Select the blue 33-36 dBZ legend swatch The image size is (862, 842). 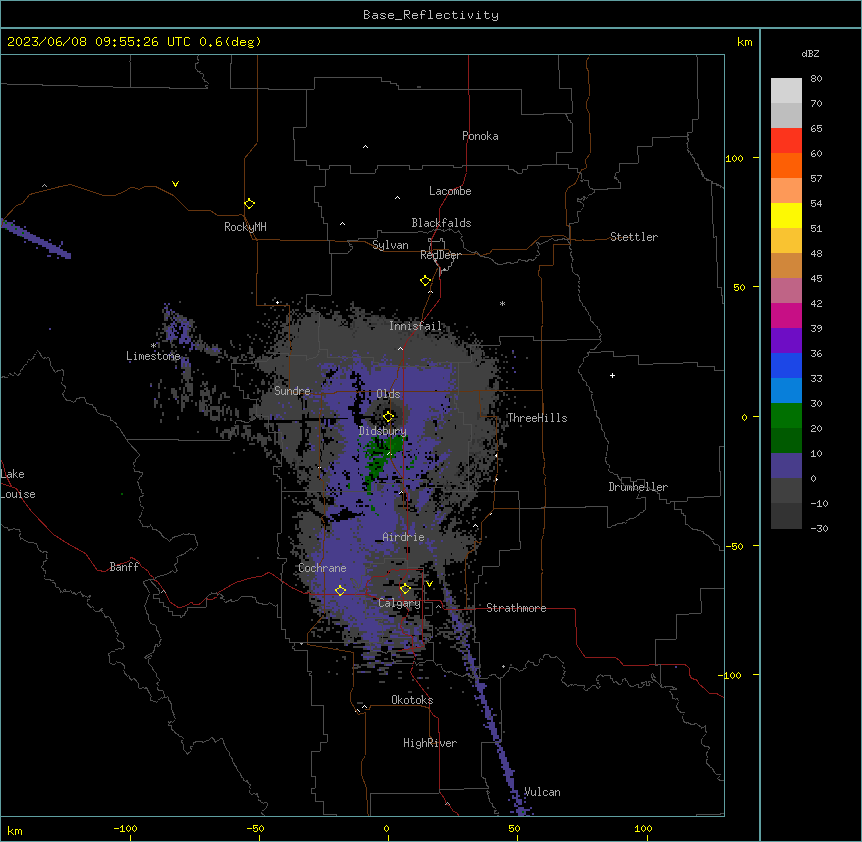click(x=786, y=365)
